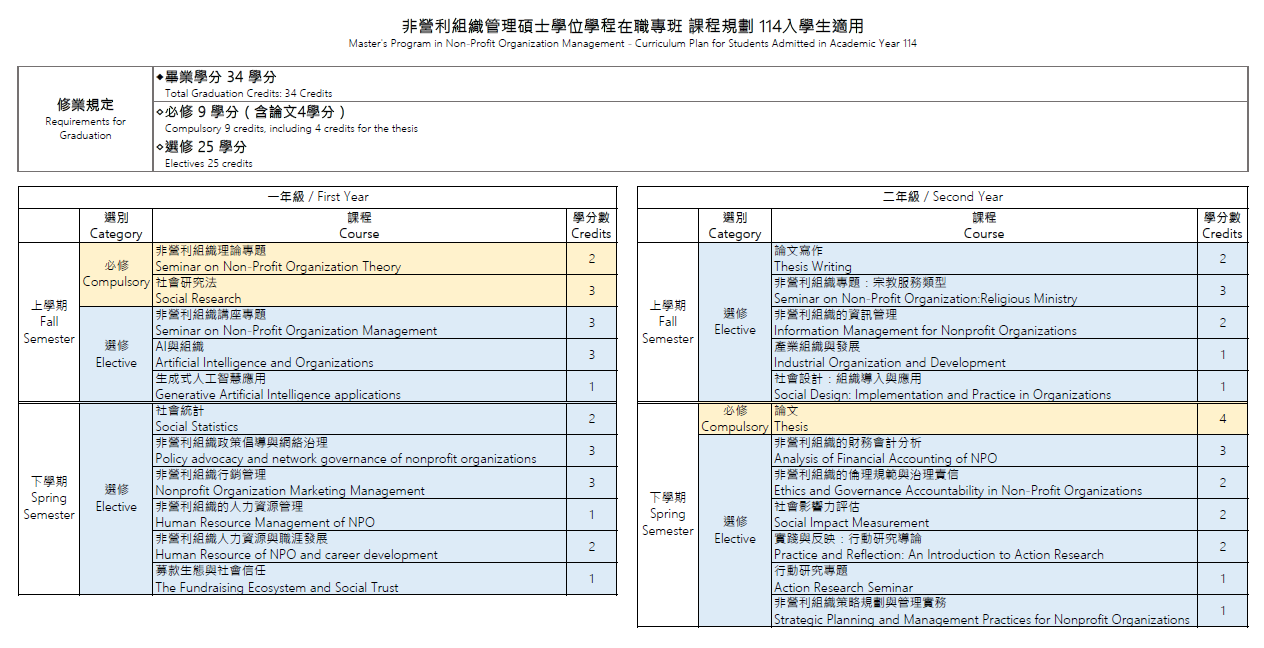Click the First Year table header
The image size is (1264, 648).
click(317, 197)
